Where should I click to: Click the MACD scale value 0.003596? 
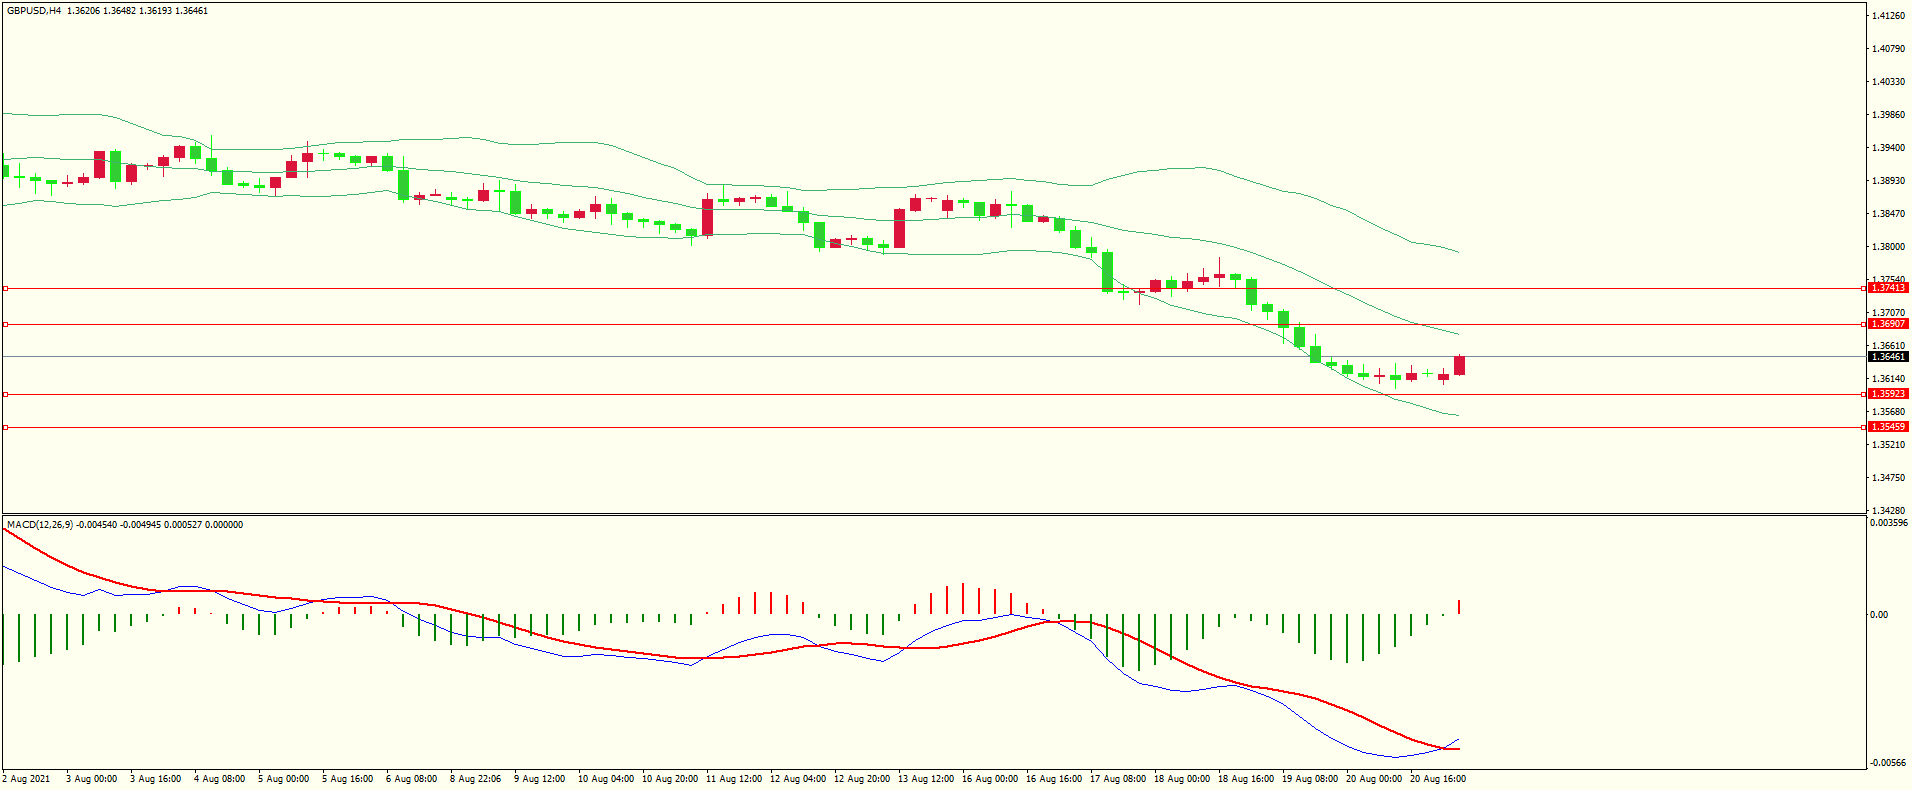1889,523
